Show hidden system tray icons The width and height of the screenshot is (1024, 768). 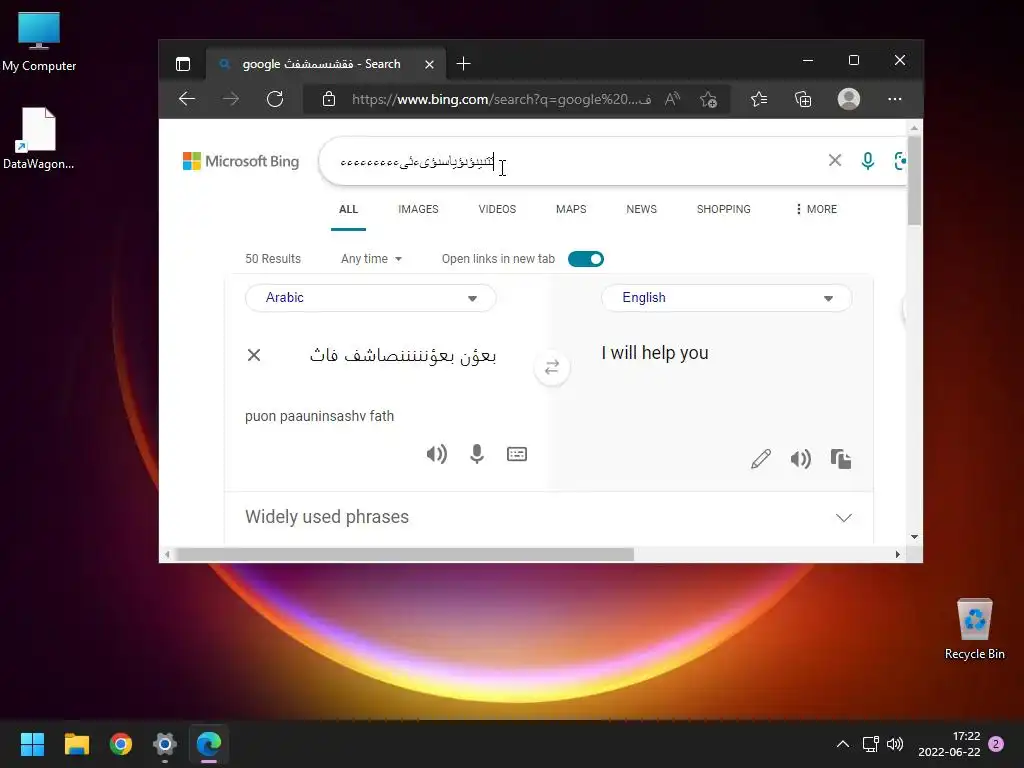point(843,744)
